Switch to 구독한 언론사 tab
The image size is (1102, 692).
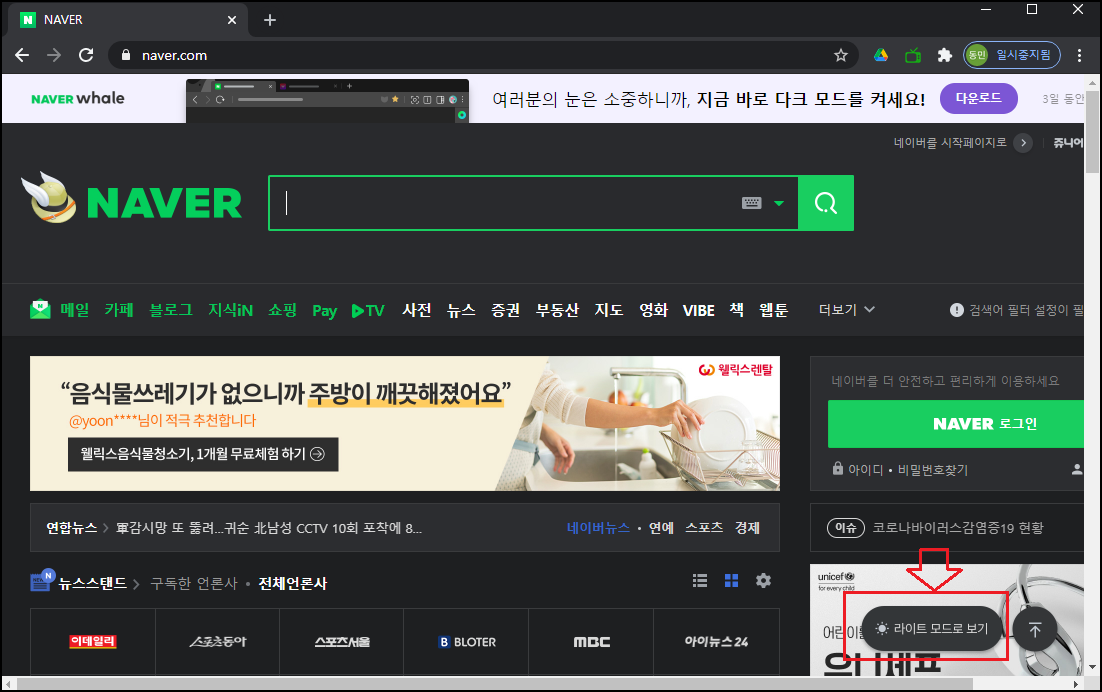tap(194, 583)
